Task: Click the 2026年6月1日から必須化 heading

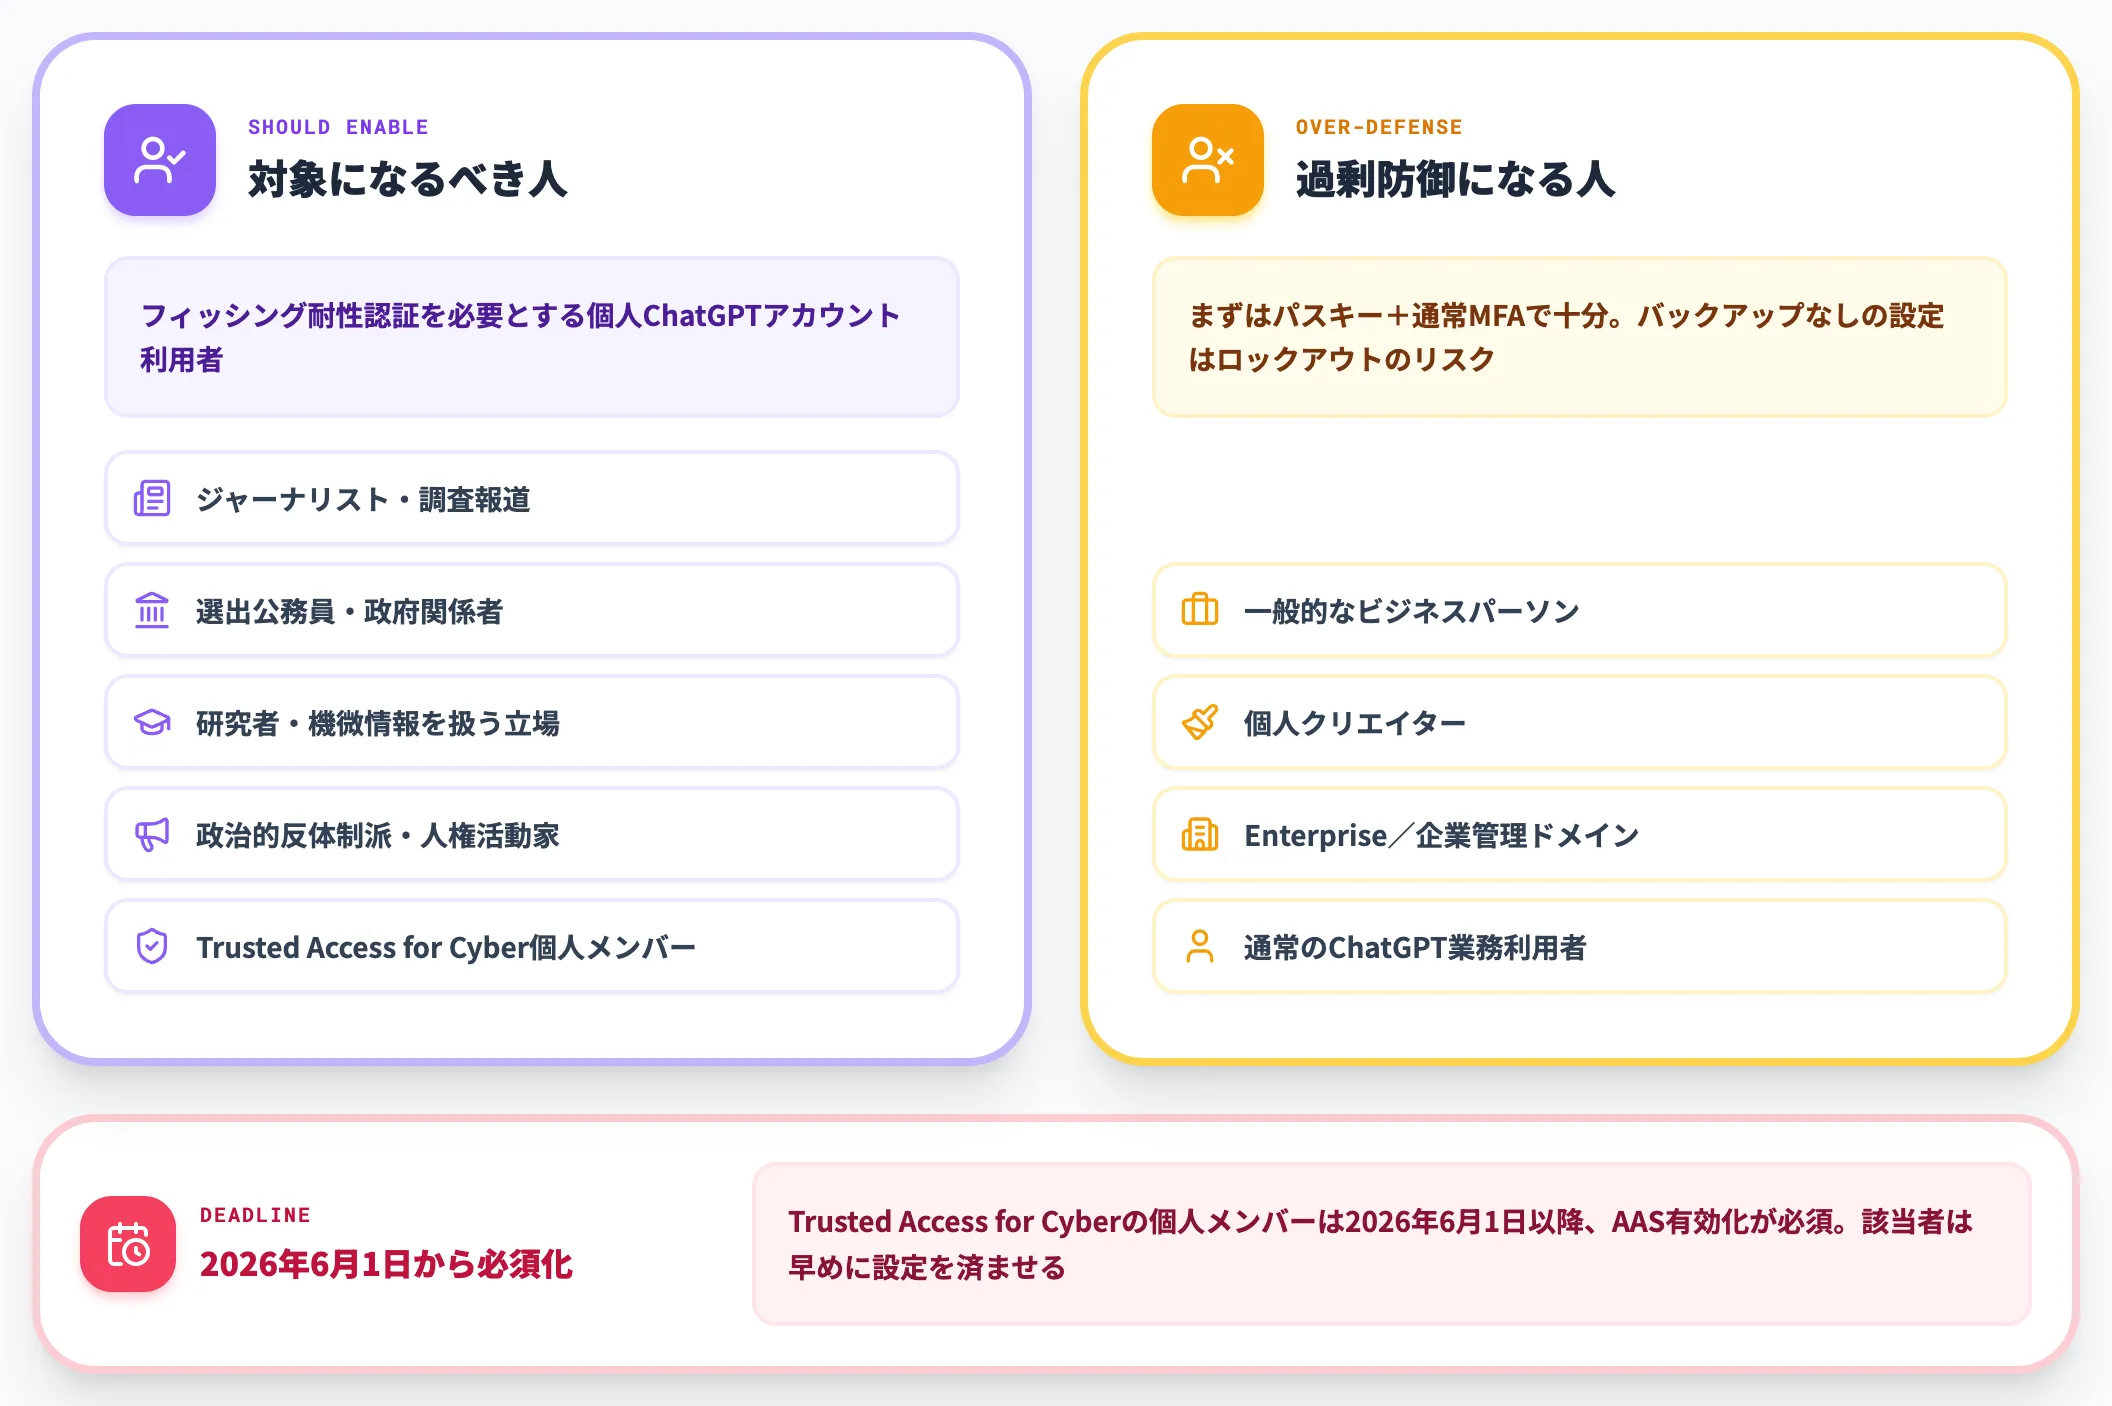Action: point(386,1264)
